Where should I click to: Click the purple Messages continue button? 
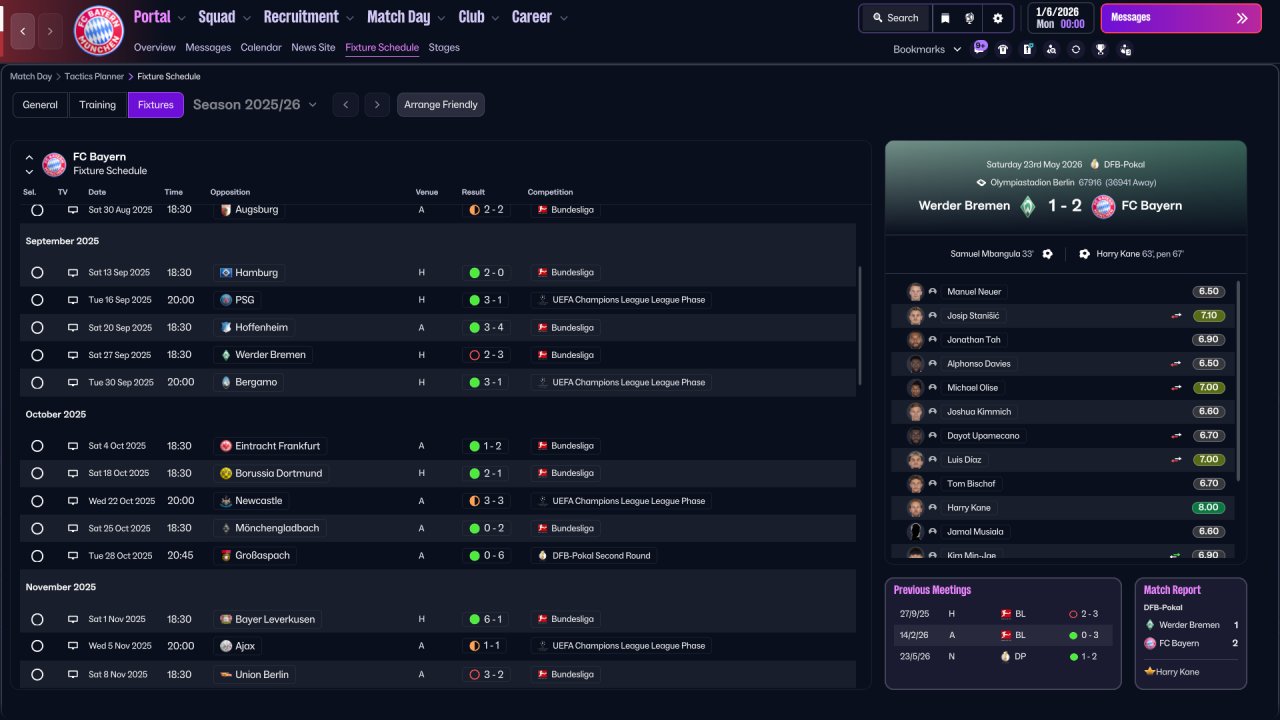1181,18
